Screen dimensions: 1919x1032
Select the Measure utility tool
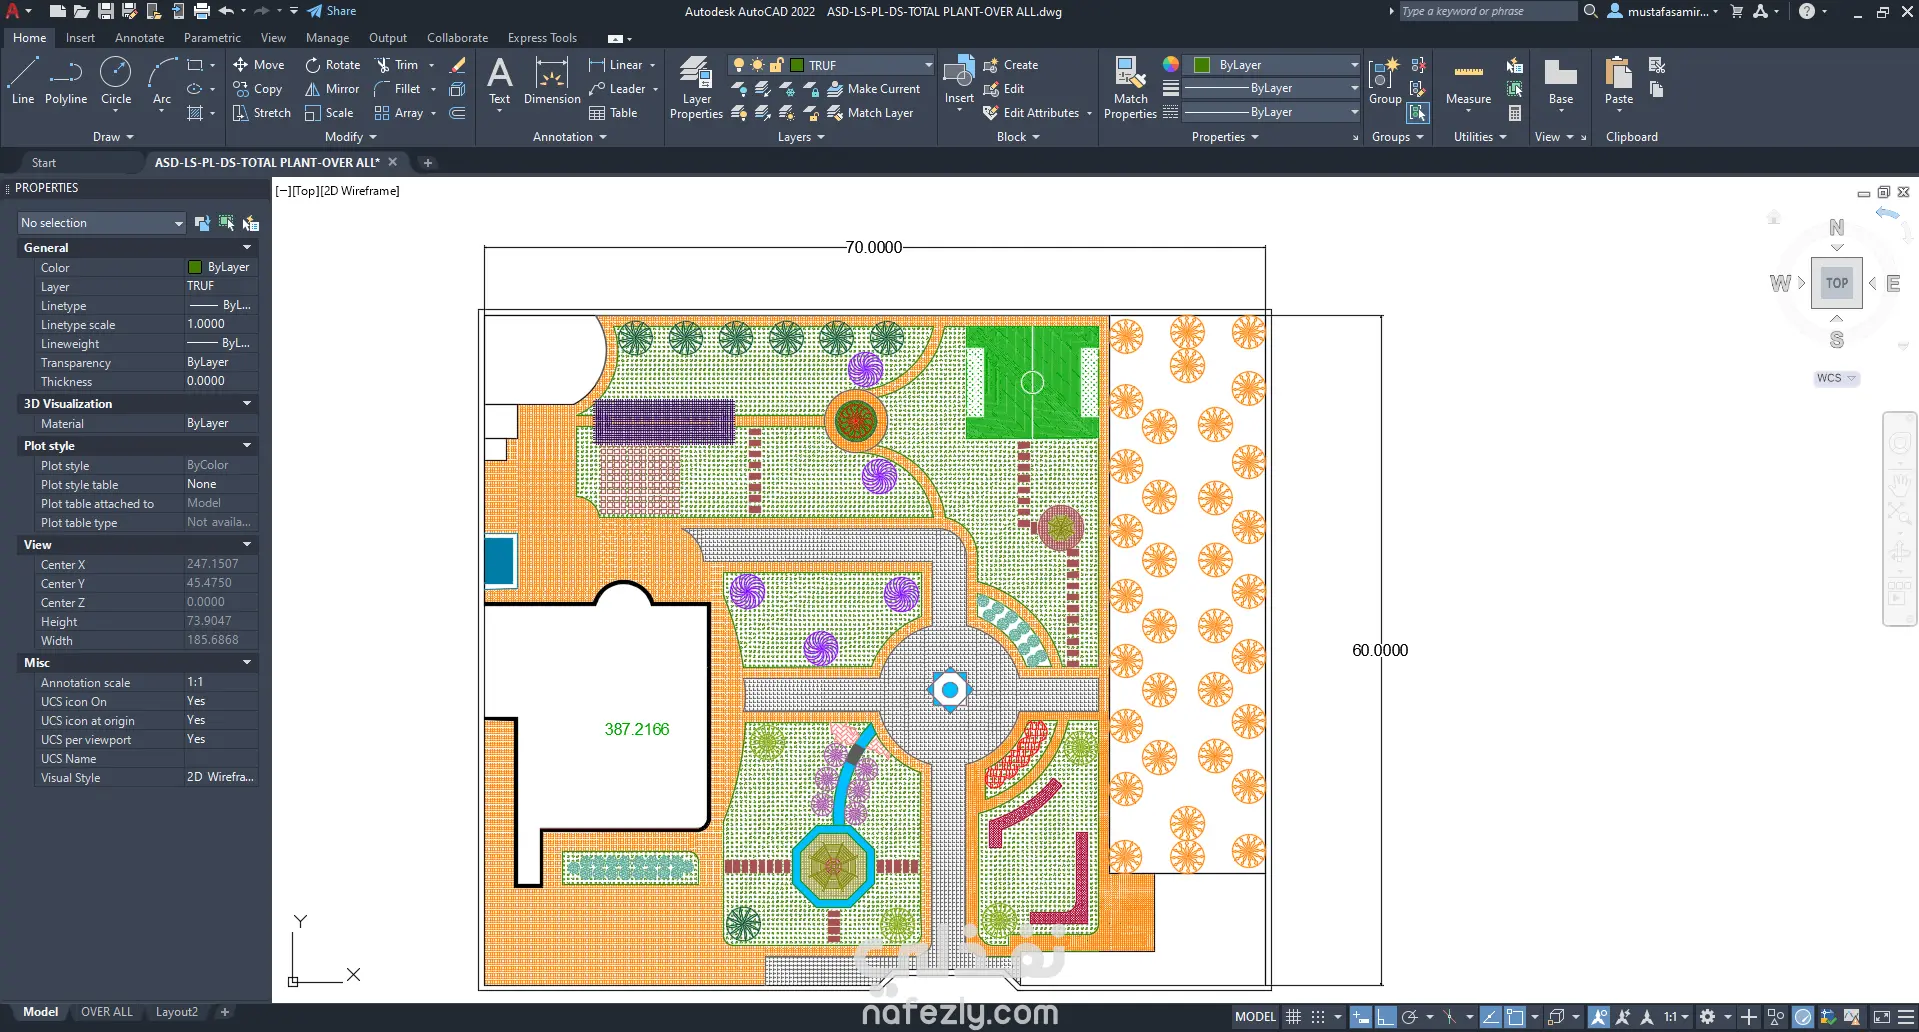pyautogui.click(x=1468, y=81)
